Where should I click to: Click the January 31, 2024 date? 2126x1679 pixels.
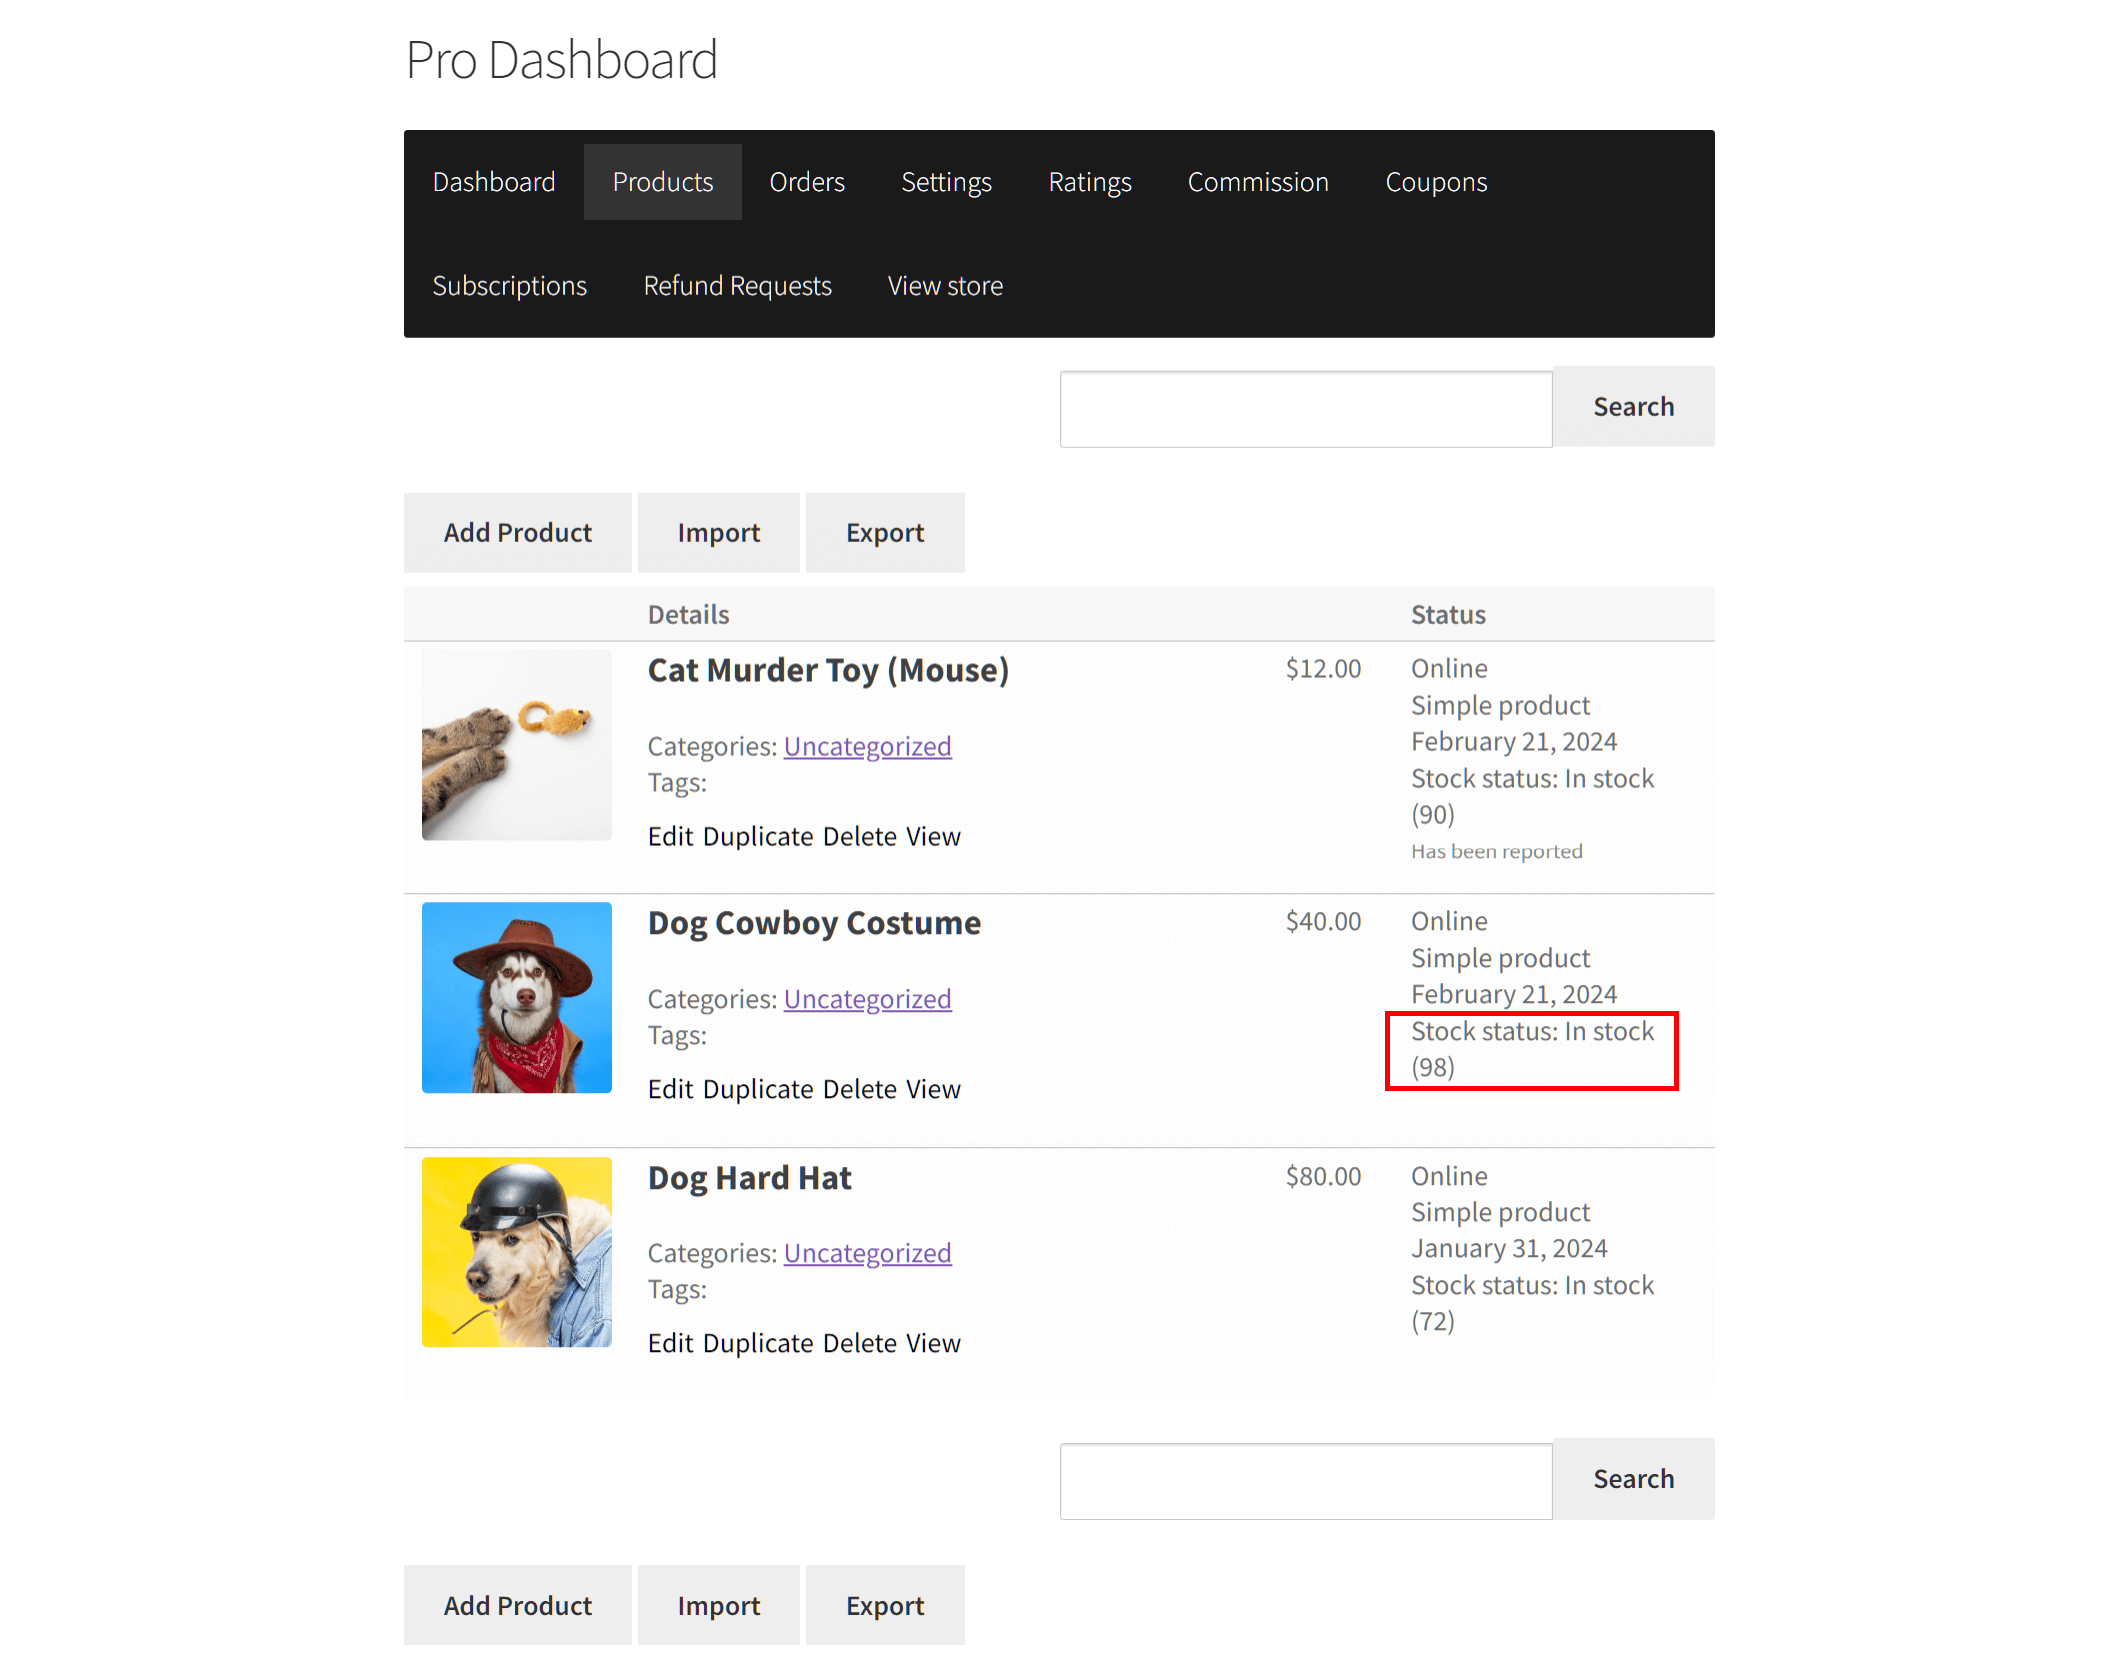point(1509,1248)
